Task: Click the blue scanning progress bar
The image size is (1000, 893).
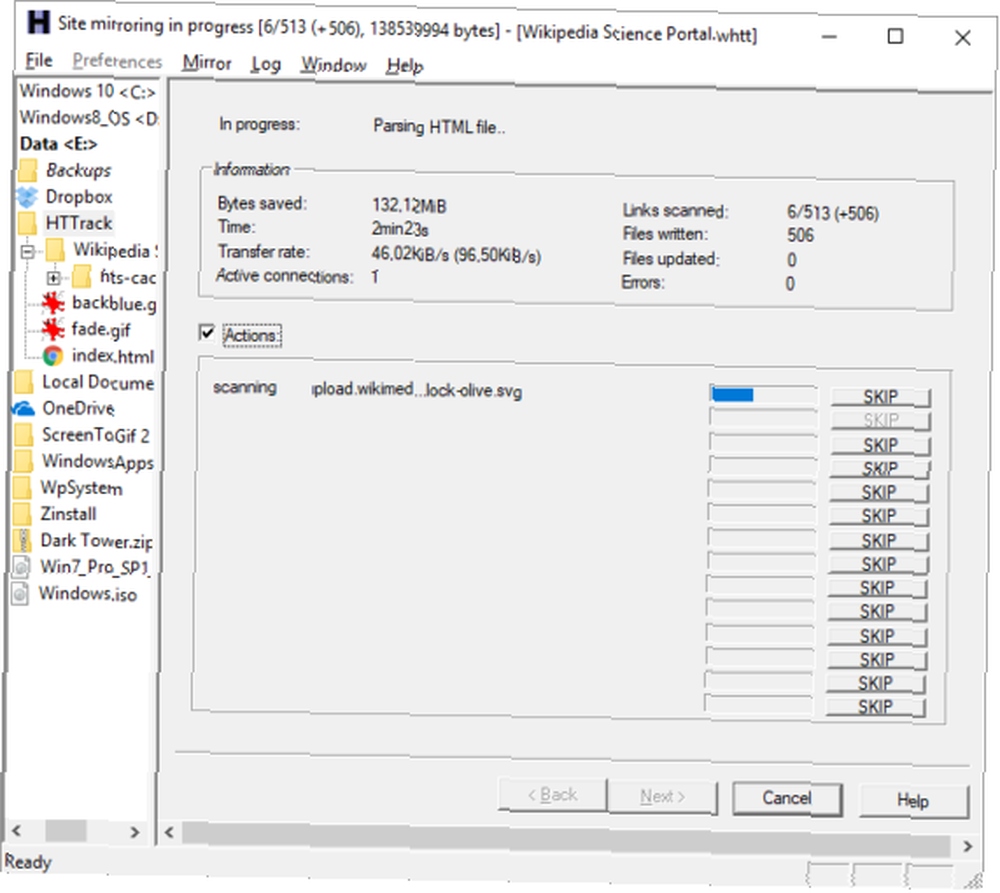Action: (x=763, y=395)
